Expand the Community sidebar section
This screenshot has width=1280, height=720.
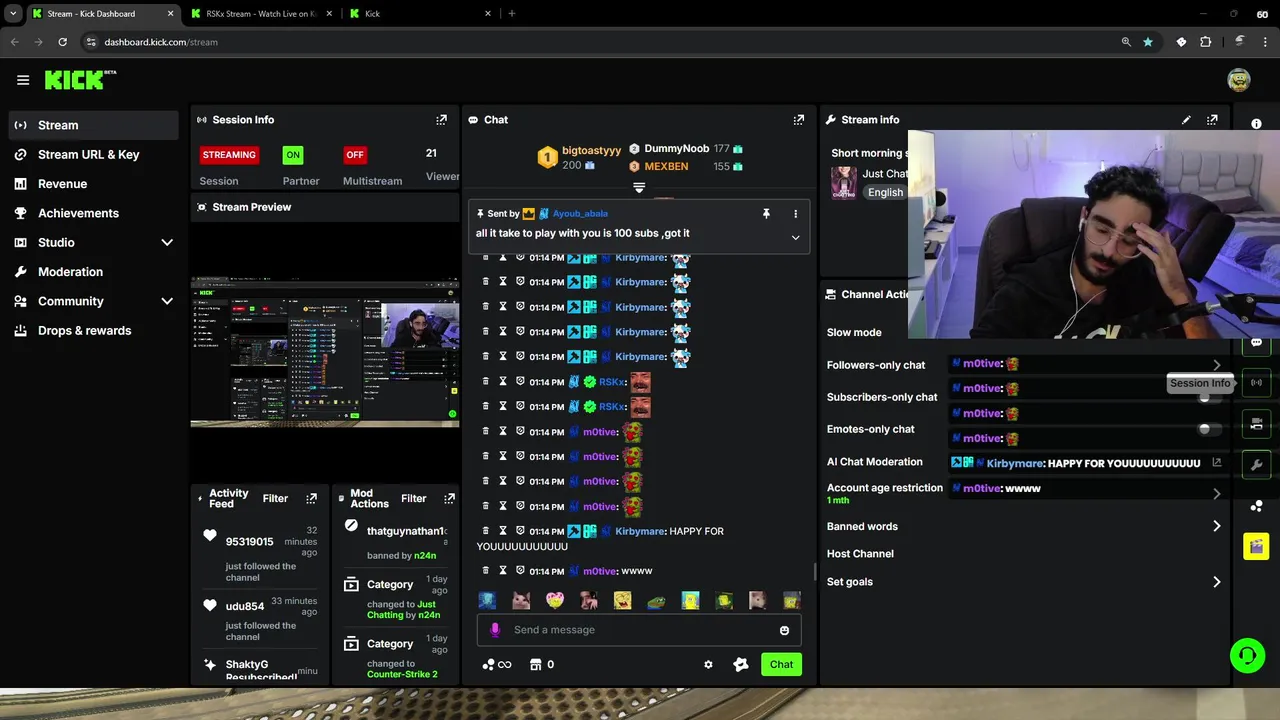(x=167, y=301)
